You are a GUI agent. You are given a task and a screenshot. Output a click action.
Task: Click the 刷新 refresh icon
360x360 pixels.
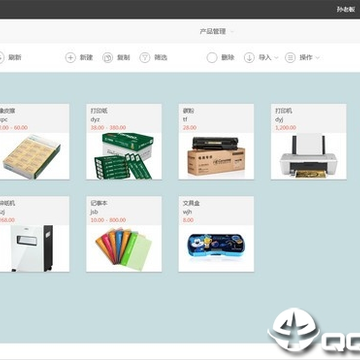tap(1, 58)
